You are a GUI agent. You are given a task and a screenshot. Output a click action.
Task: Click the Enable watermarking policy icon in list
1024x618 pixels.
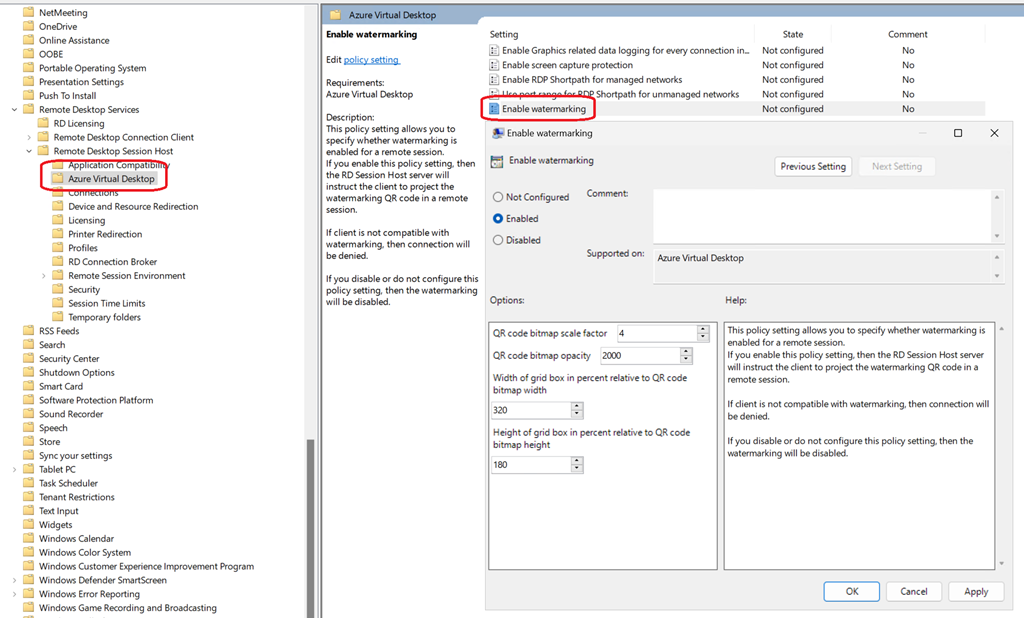(494, 108)
